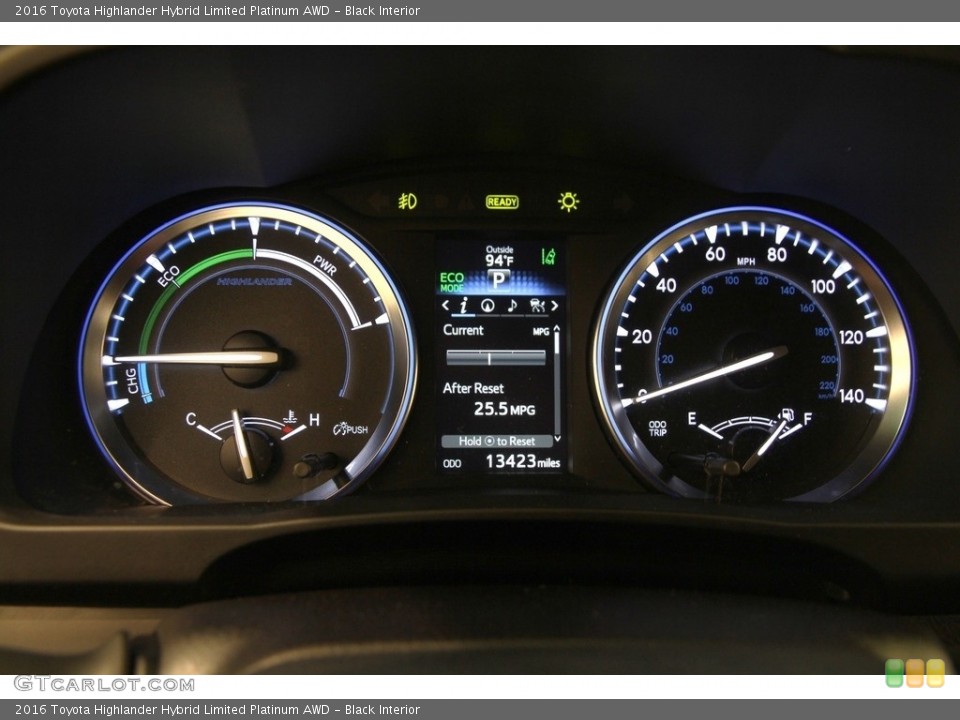The width and height of the screenshot is (960, 720).
Task: Select the ECO MODE indicator
Action: (452, 282)
